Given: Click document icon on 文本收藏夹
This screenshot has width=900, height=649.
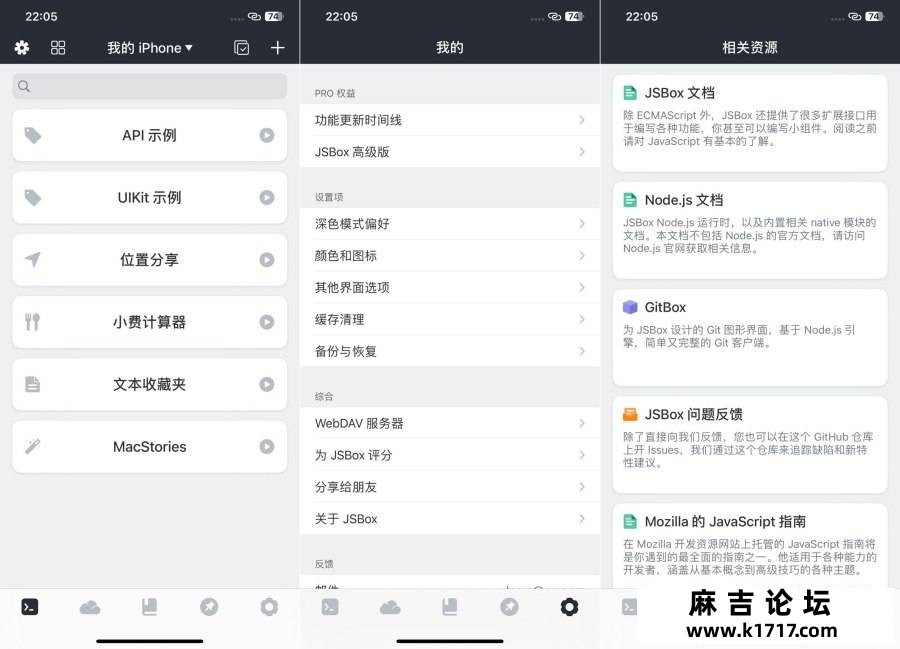Looking at the screenshot, I should point(33,384).
